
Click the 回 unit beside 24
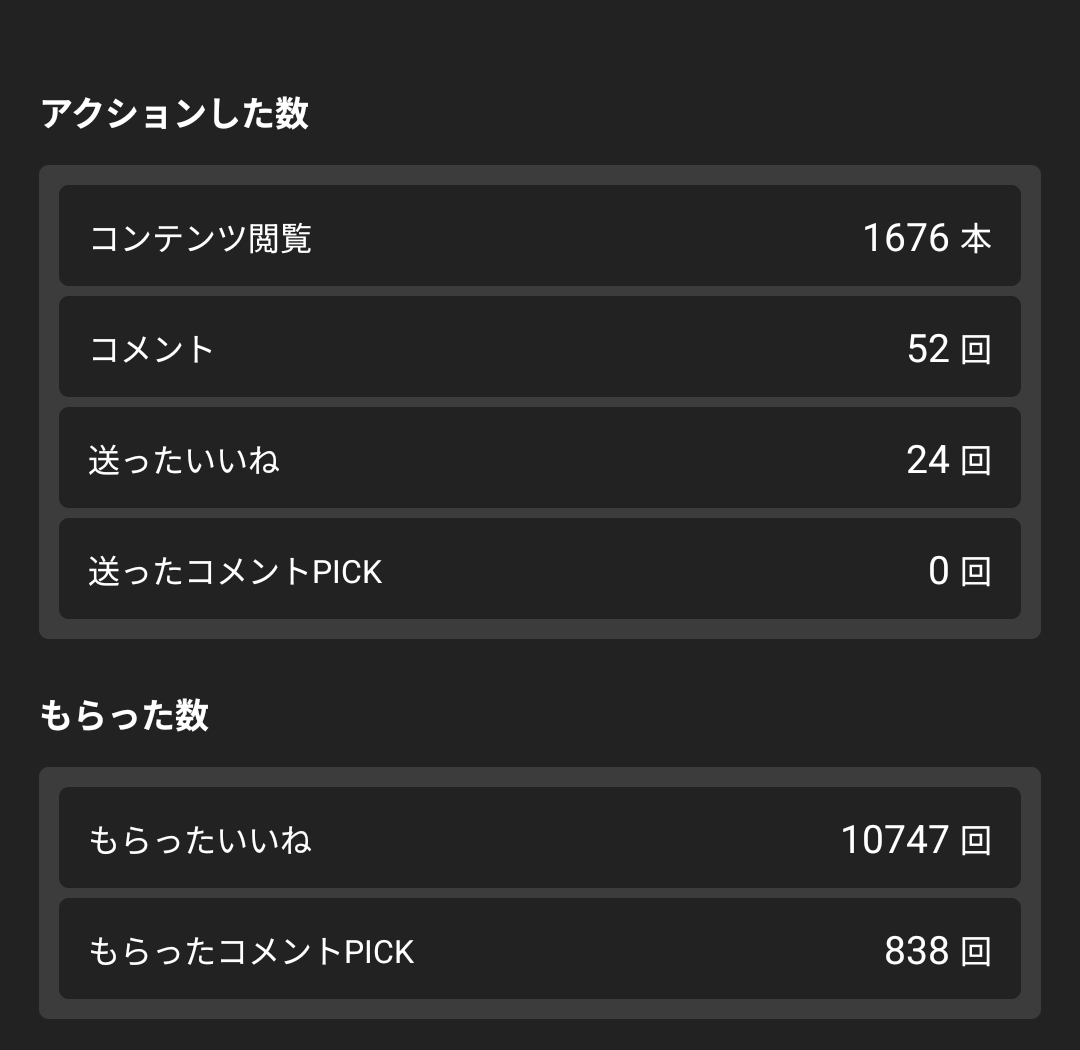[976, 461]
